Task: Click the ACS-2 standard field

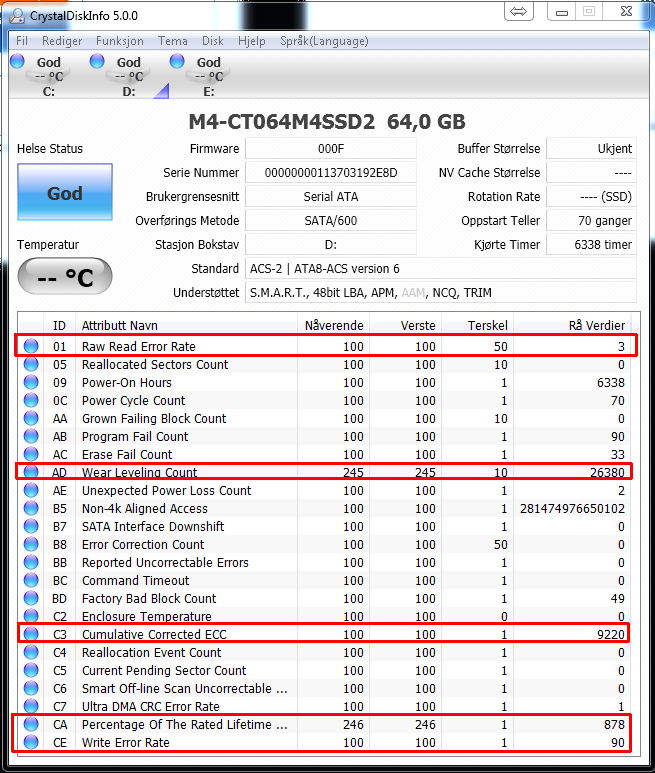Action: pos(441,269)
